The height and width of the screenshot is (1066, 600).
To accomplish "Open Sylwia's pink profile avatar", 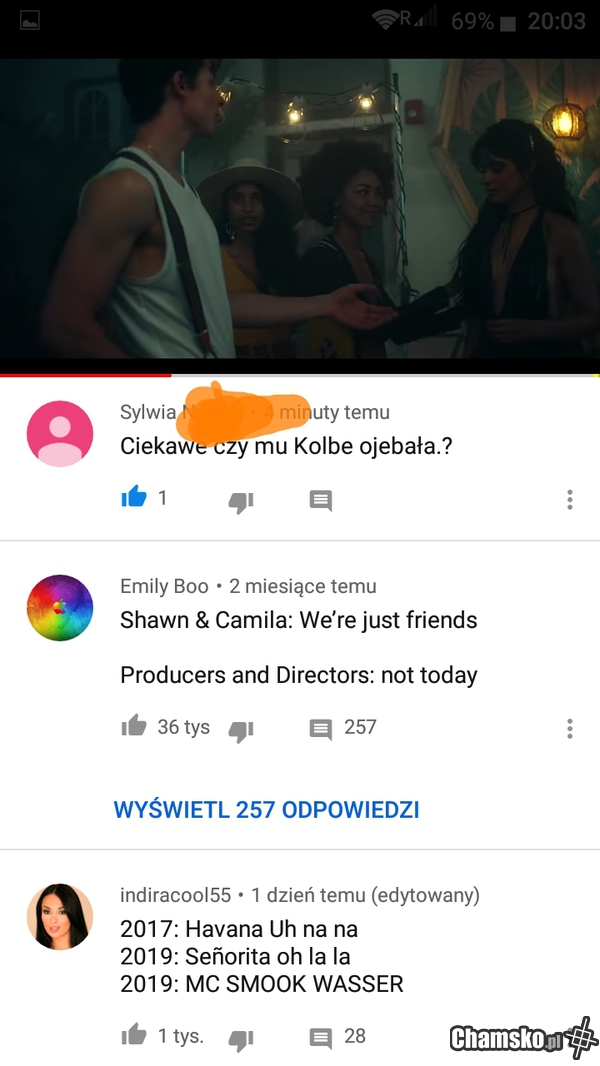I will [x=60, y=434].
